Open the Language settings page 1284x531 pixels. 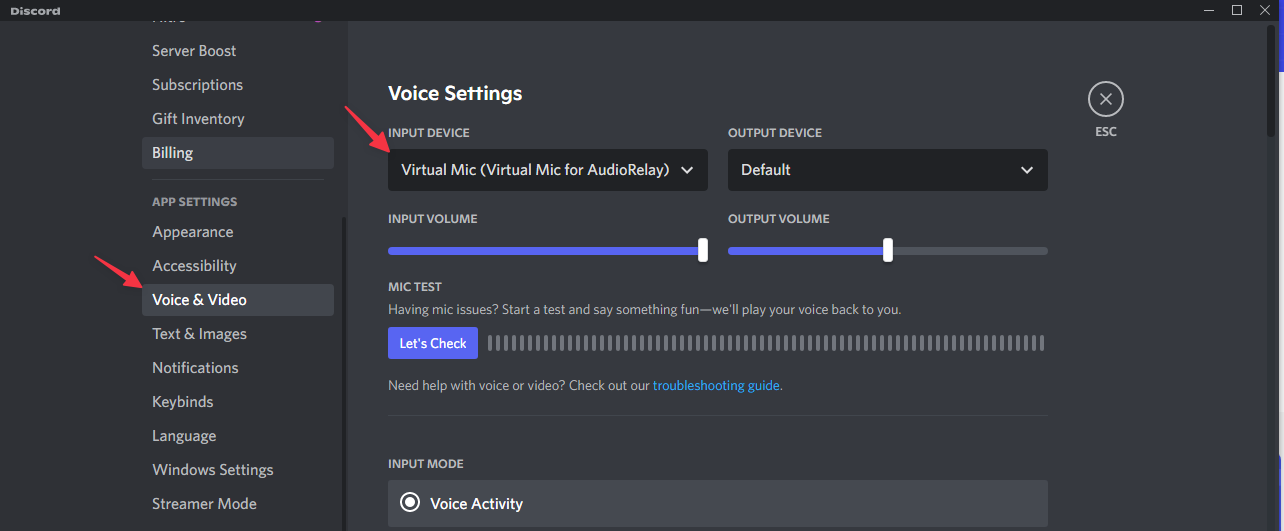pos(184,436)
